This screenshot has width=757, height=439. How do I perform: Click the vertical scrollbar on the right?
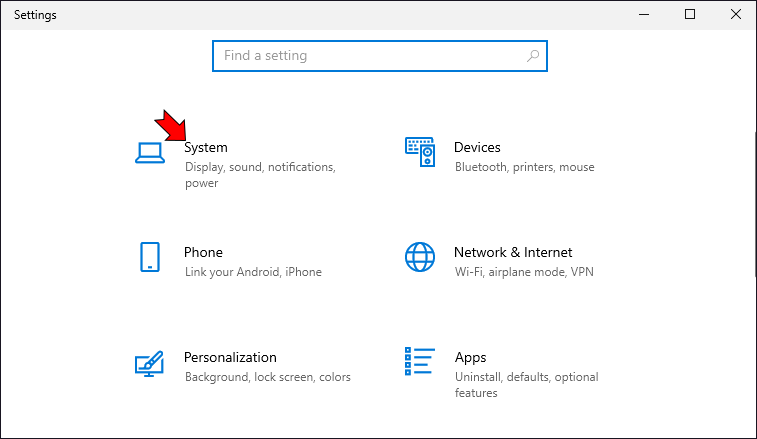pyautogui.click(x=753, y=200)
